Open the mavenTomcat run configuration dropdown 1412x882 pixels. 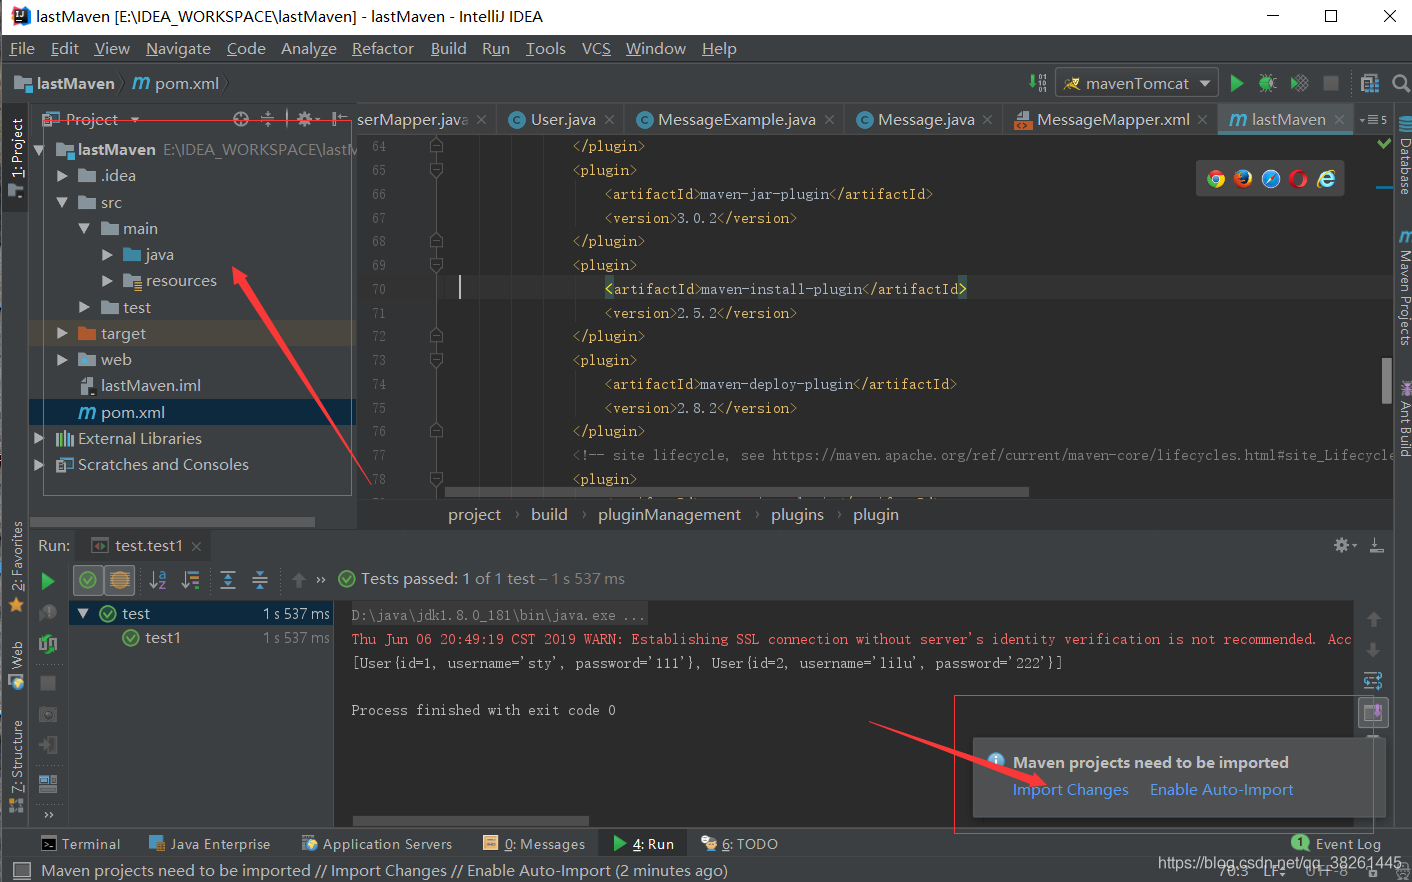[x=1137, y=83]
